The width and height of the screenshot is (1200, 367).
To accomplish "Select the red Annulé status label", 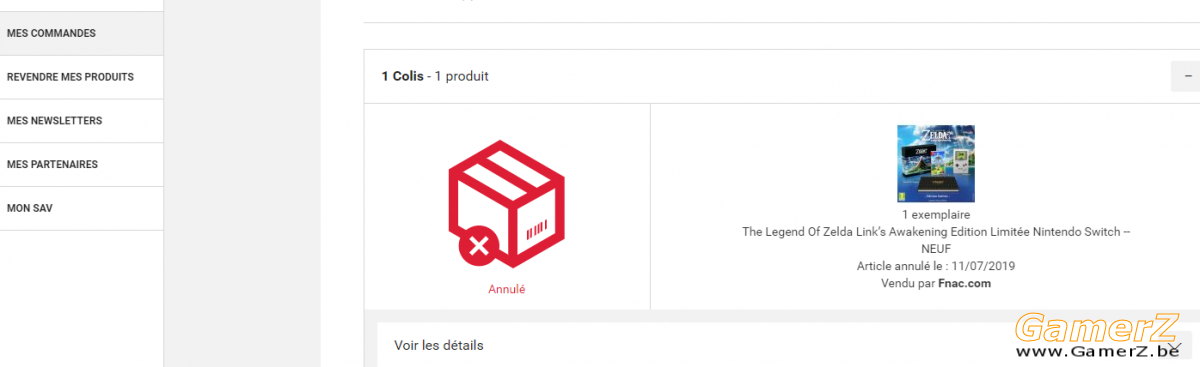I will point(507,289).
